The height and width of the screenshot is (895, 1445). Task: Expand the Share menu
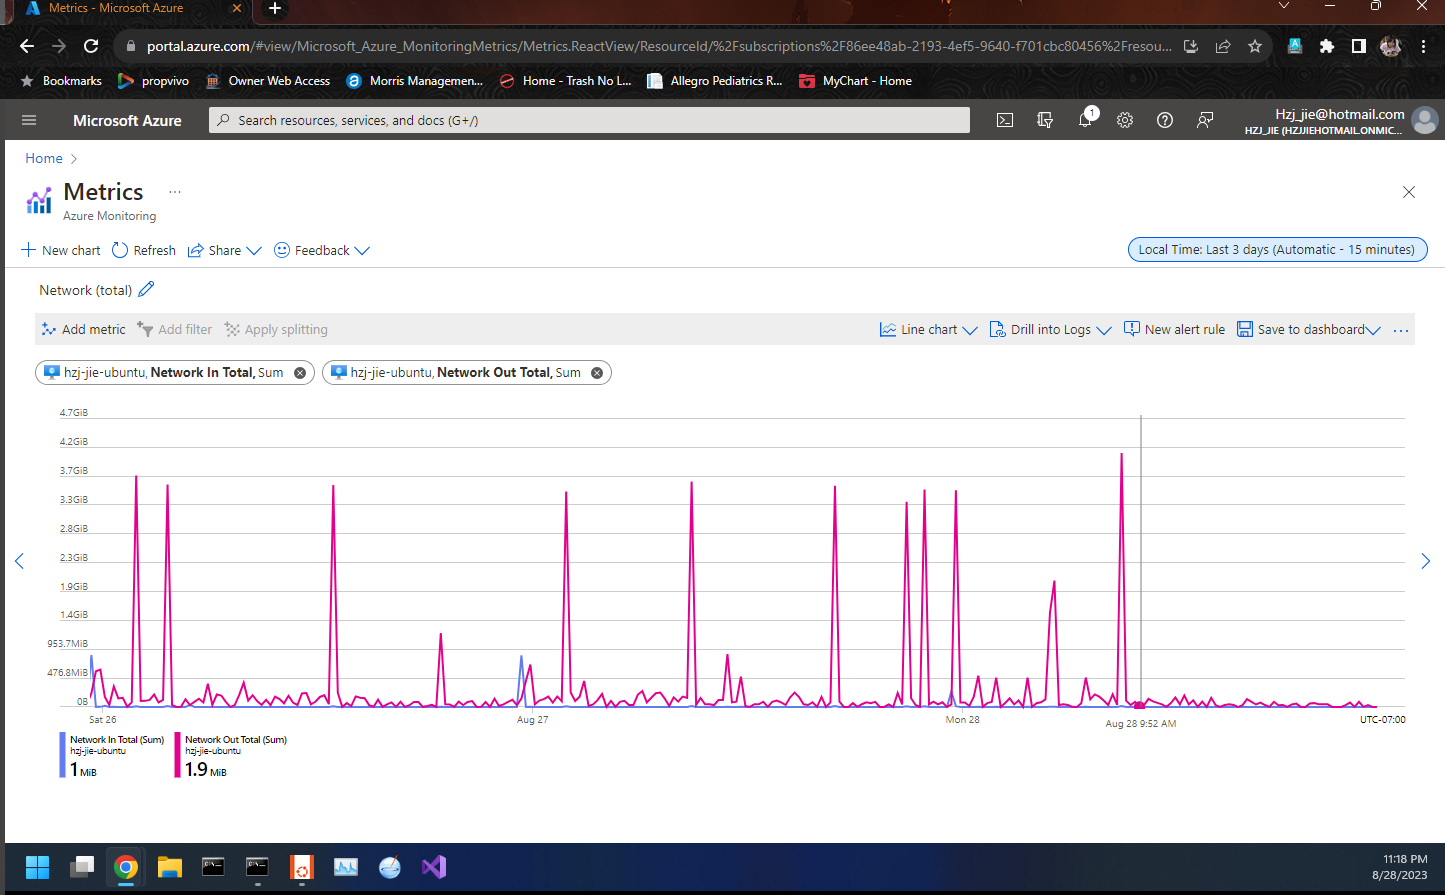pyautogui.click(x=224, y=250)
